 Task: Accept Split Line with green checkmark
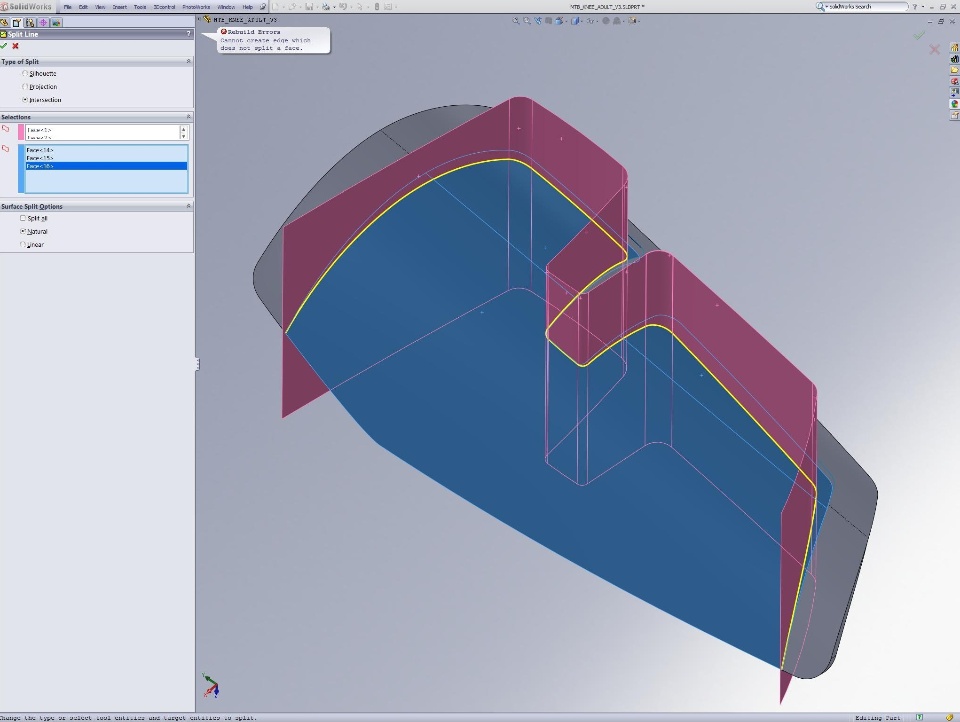pyautogui.click(x=4, y=46)
